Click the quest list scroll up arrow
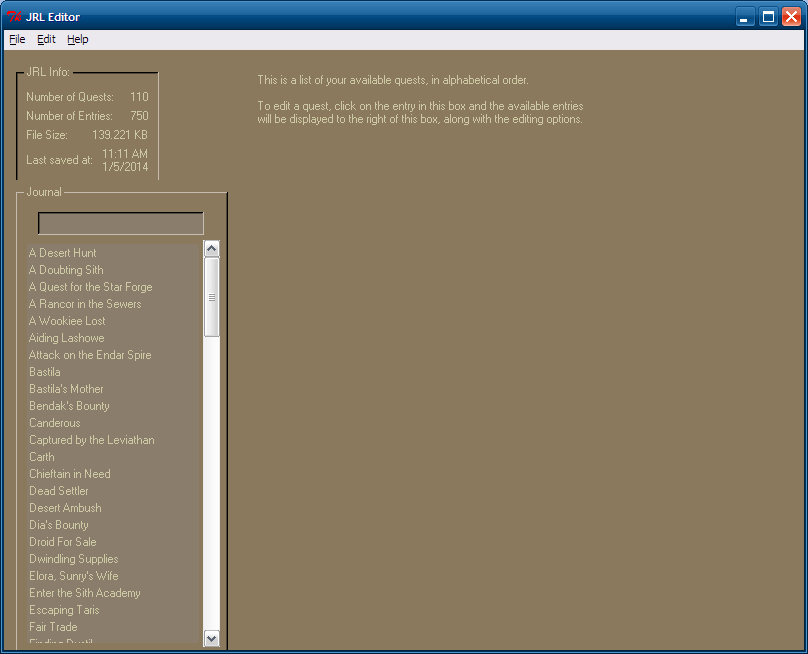Viewport: 808px width, 654px height. point(212,248)
